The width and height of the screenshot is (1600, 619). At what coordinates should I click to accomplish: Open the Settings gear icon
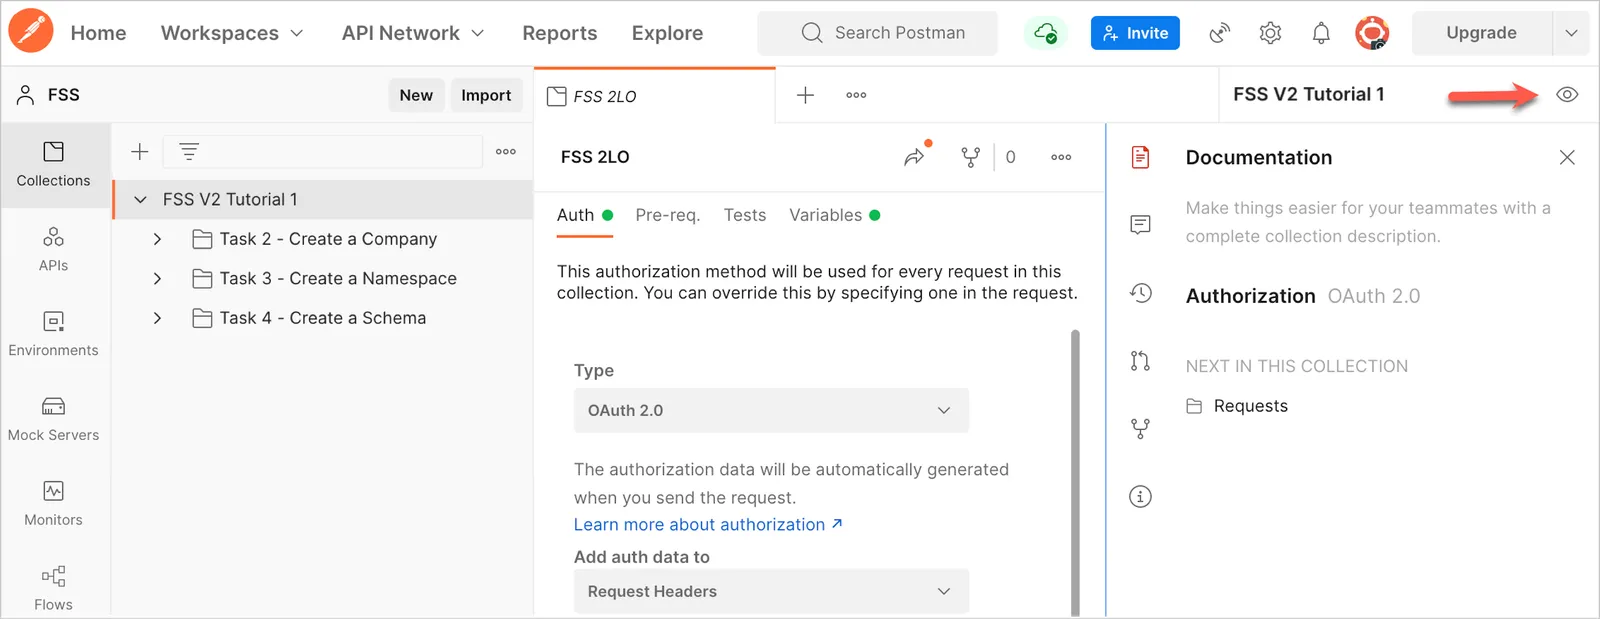1270,33
